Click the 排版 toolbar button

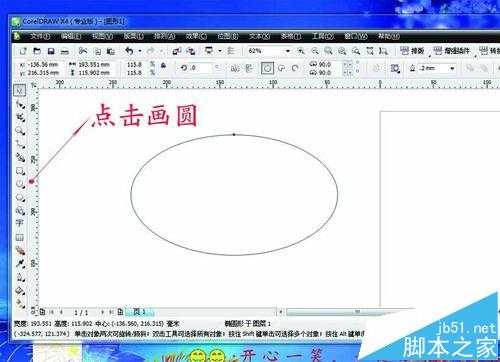(x=412, y=51)
